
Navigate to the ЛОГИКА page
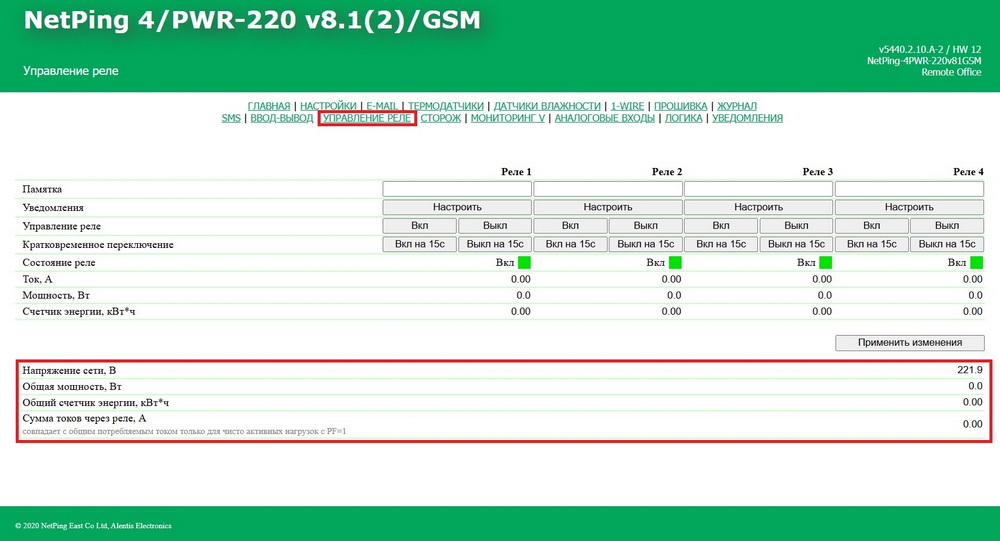pyautogui.click(x=684, y=118)
